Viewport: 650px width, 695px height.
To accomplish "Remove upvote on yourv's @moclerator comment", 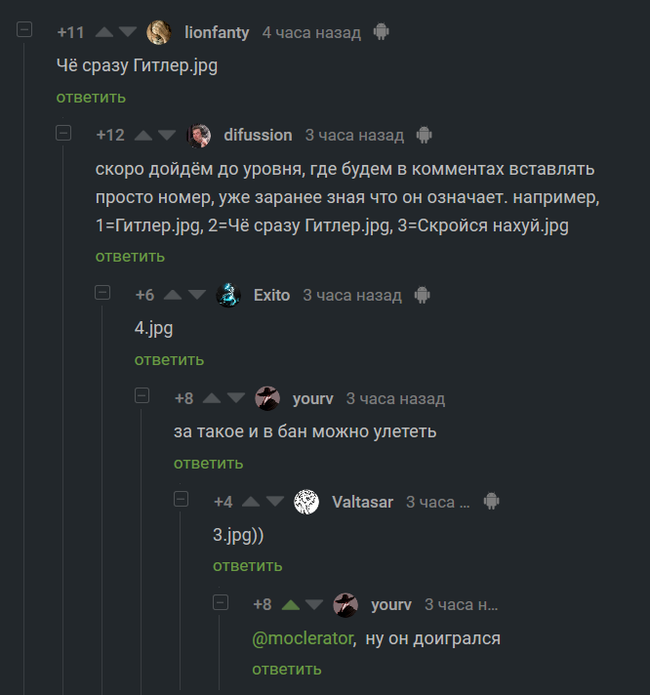I will [x=291, y=605].
